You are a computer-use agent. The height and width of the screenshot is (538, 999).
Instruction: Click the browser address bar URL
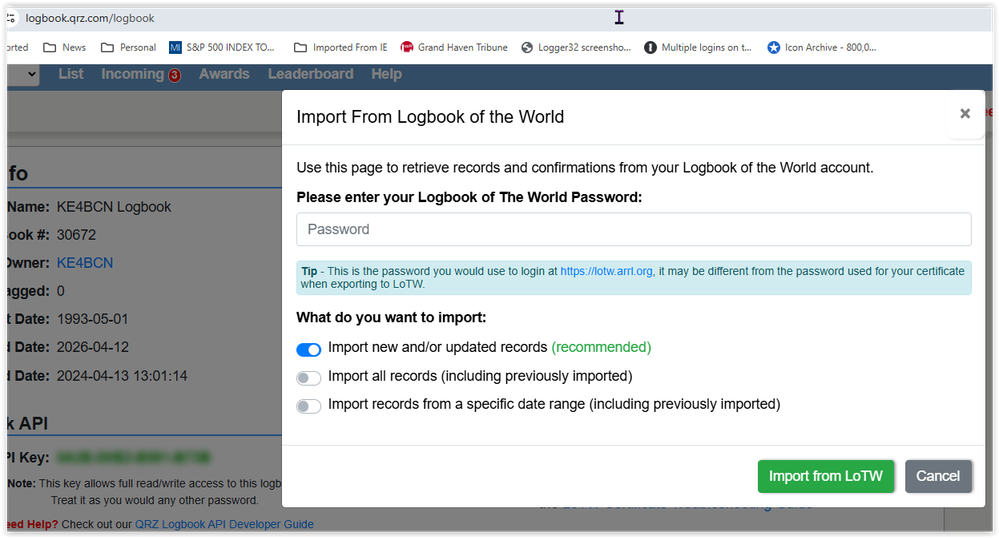(90, 18)
